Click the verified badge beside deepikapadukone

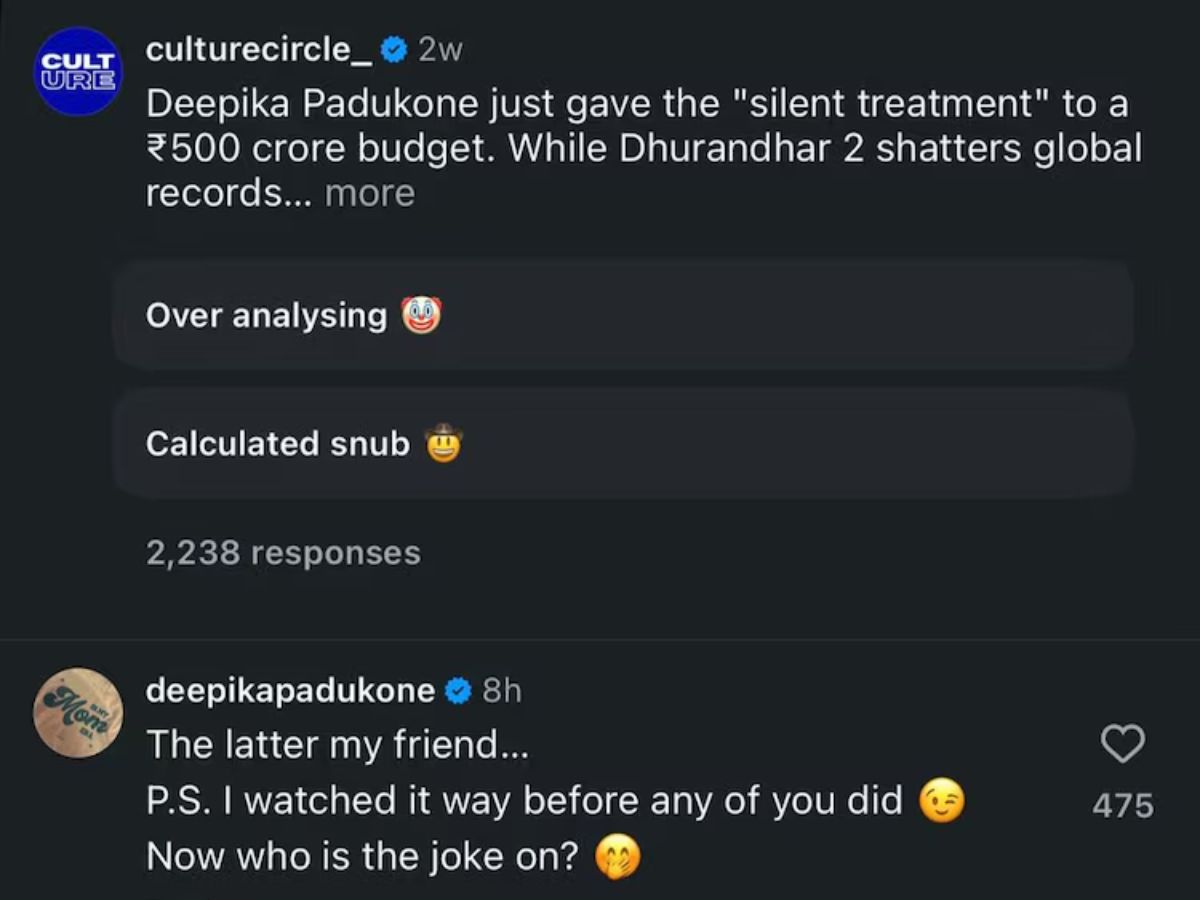coord(458,691)
